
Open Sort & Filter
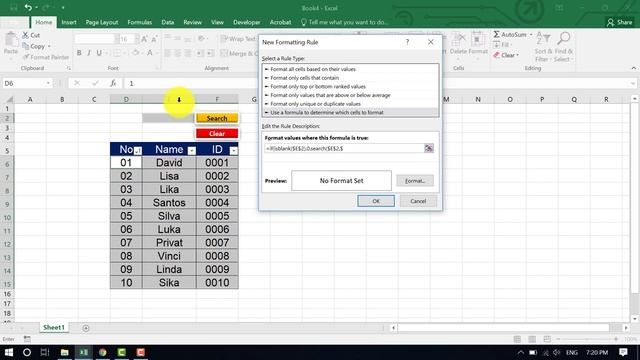click(x=542, y=47)
